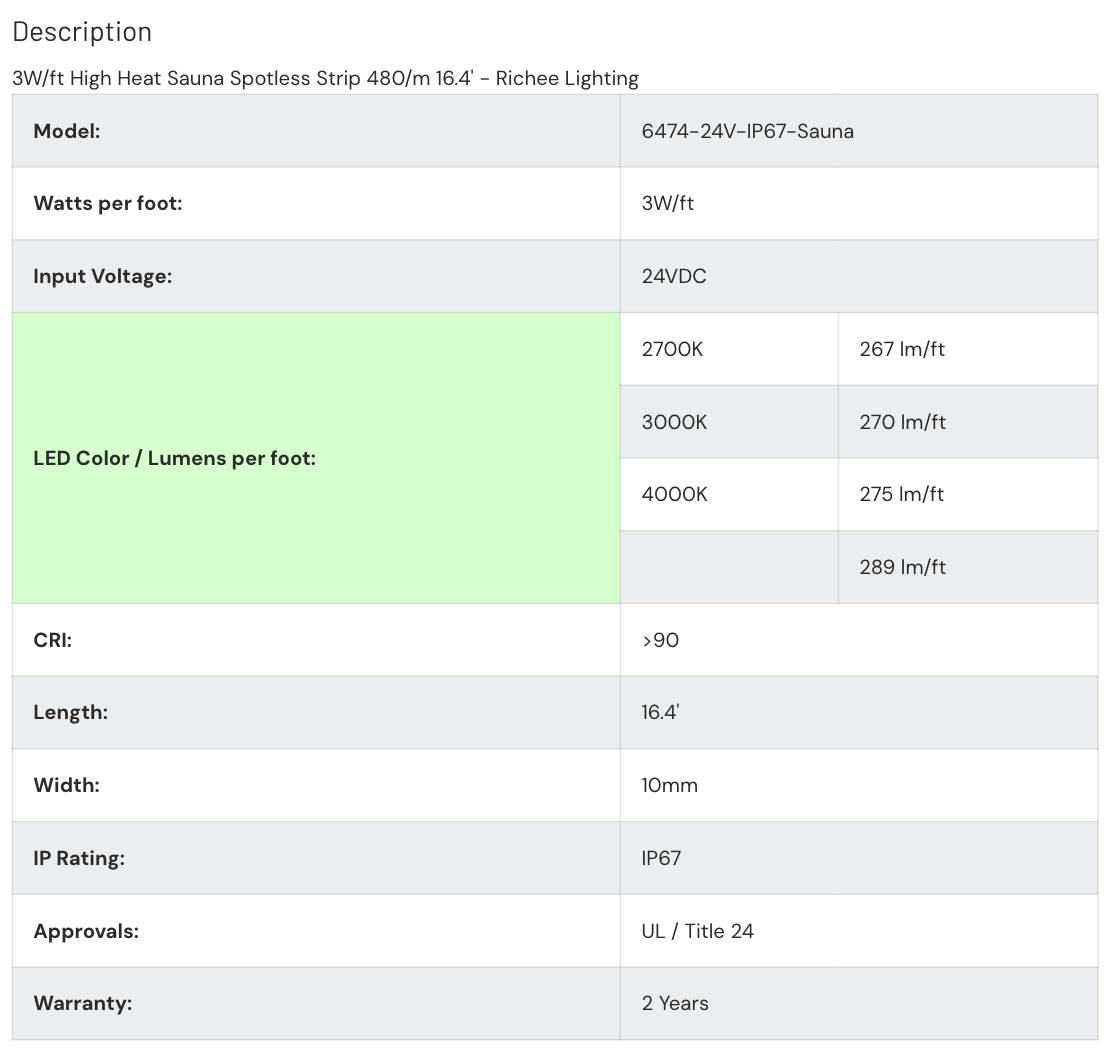Click the UL / Title 24 approvals value
The image size is (1116, 1058).
(x=698, y=931)
